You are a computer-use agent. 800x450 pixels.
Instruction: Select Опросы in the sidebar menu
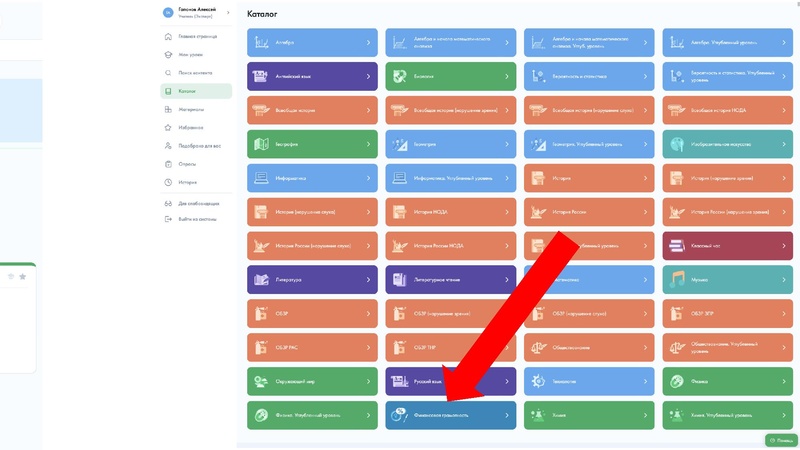[187, 163]
